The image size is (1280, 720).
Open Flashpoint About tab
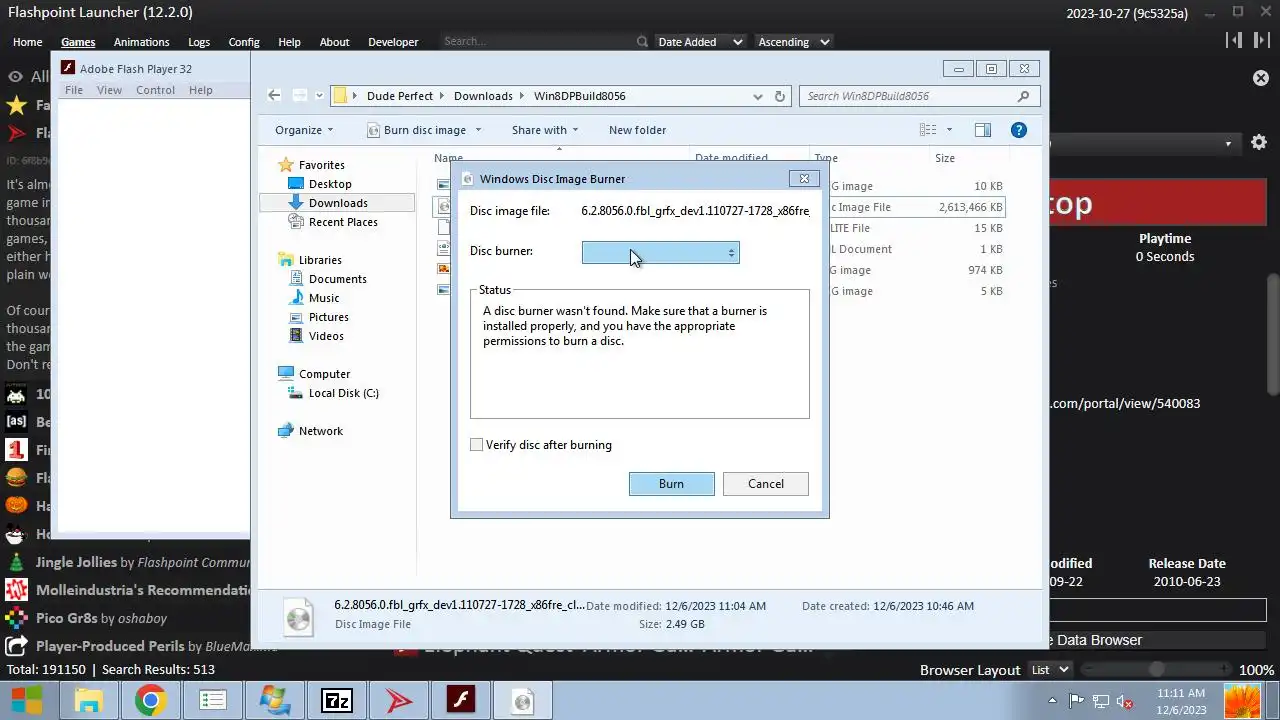334,42
